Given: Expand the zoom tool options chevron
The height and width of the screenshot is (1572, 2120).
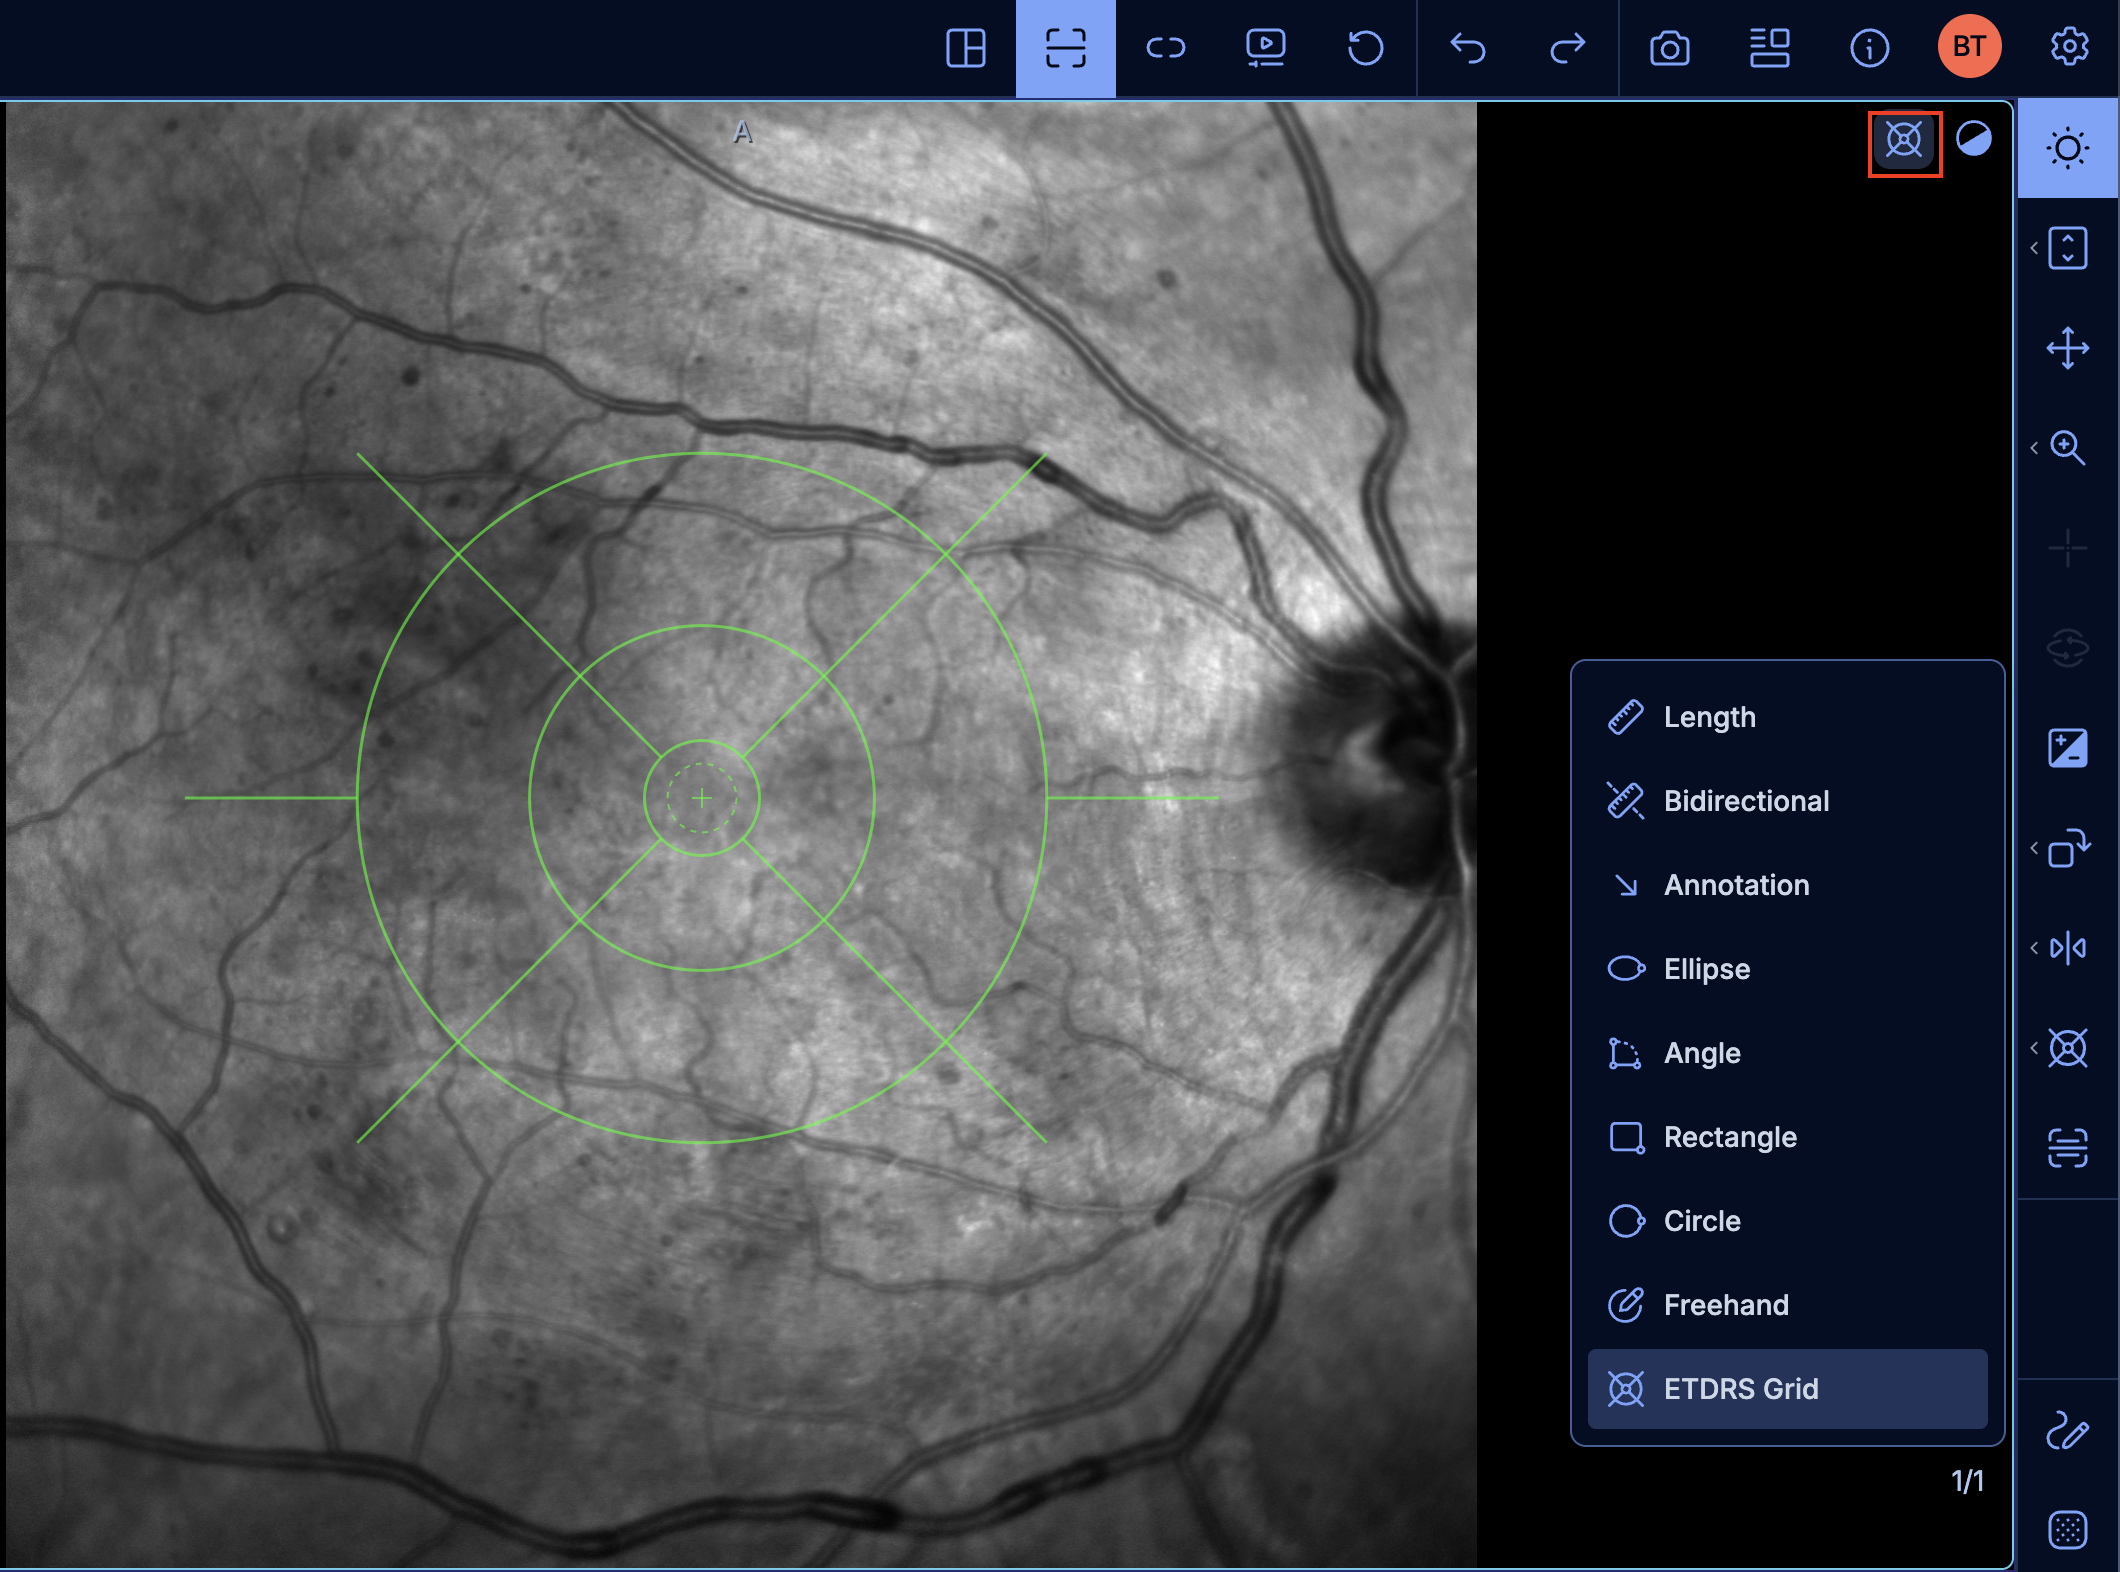Looking at the screenshot, I should (x=2034, y=448).
